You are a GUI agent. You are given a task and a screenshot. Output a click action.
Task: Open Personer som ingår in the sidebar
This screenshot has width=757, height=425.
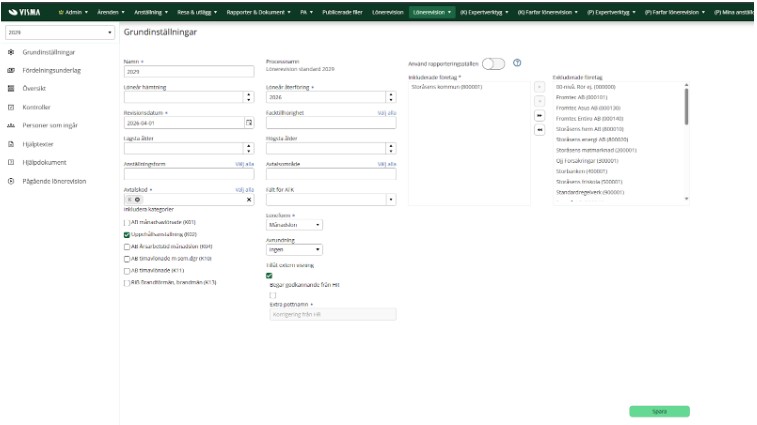tap(49, 125)
